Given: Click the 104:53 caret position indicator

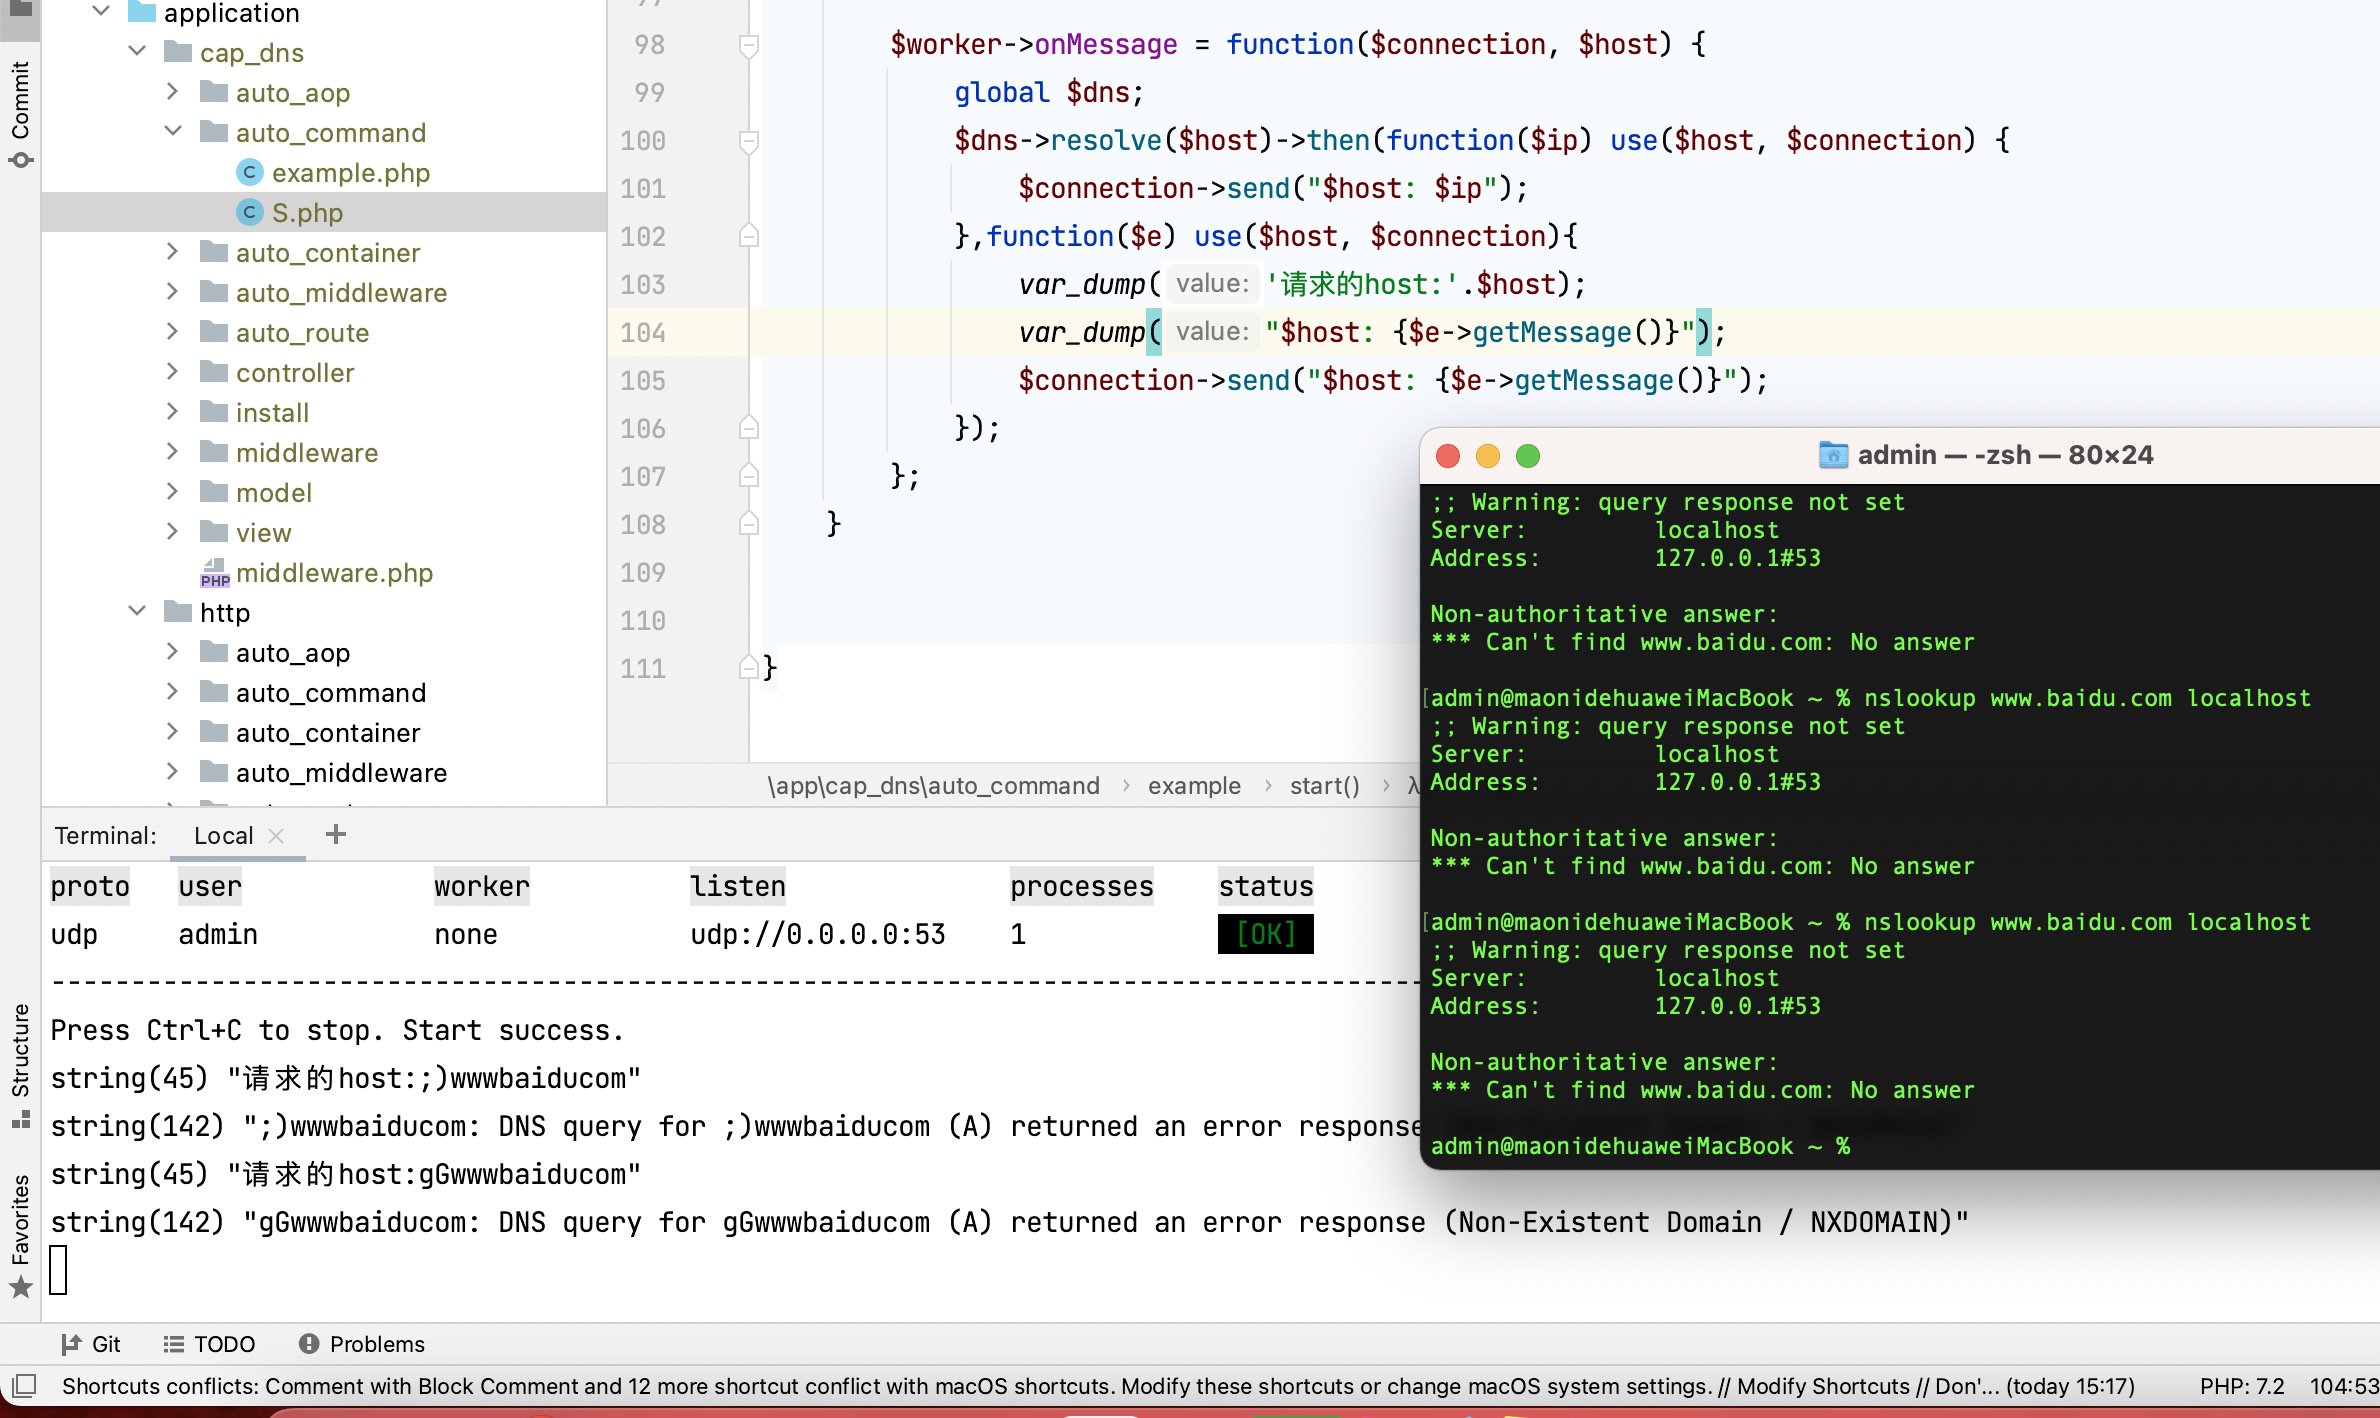Looking at the screenshot, I should (2343, 1386).
